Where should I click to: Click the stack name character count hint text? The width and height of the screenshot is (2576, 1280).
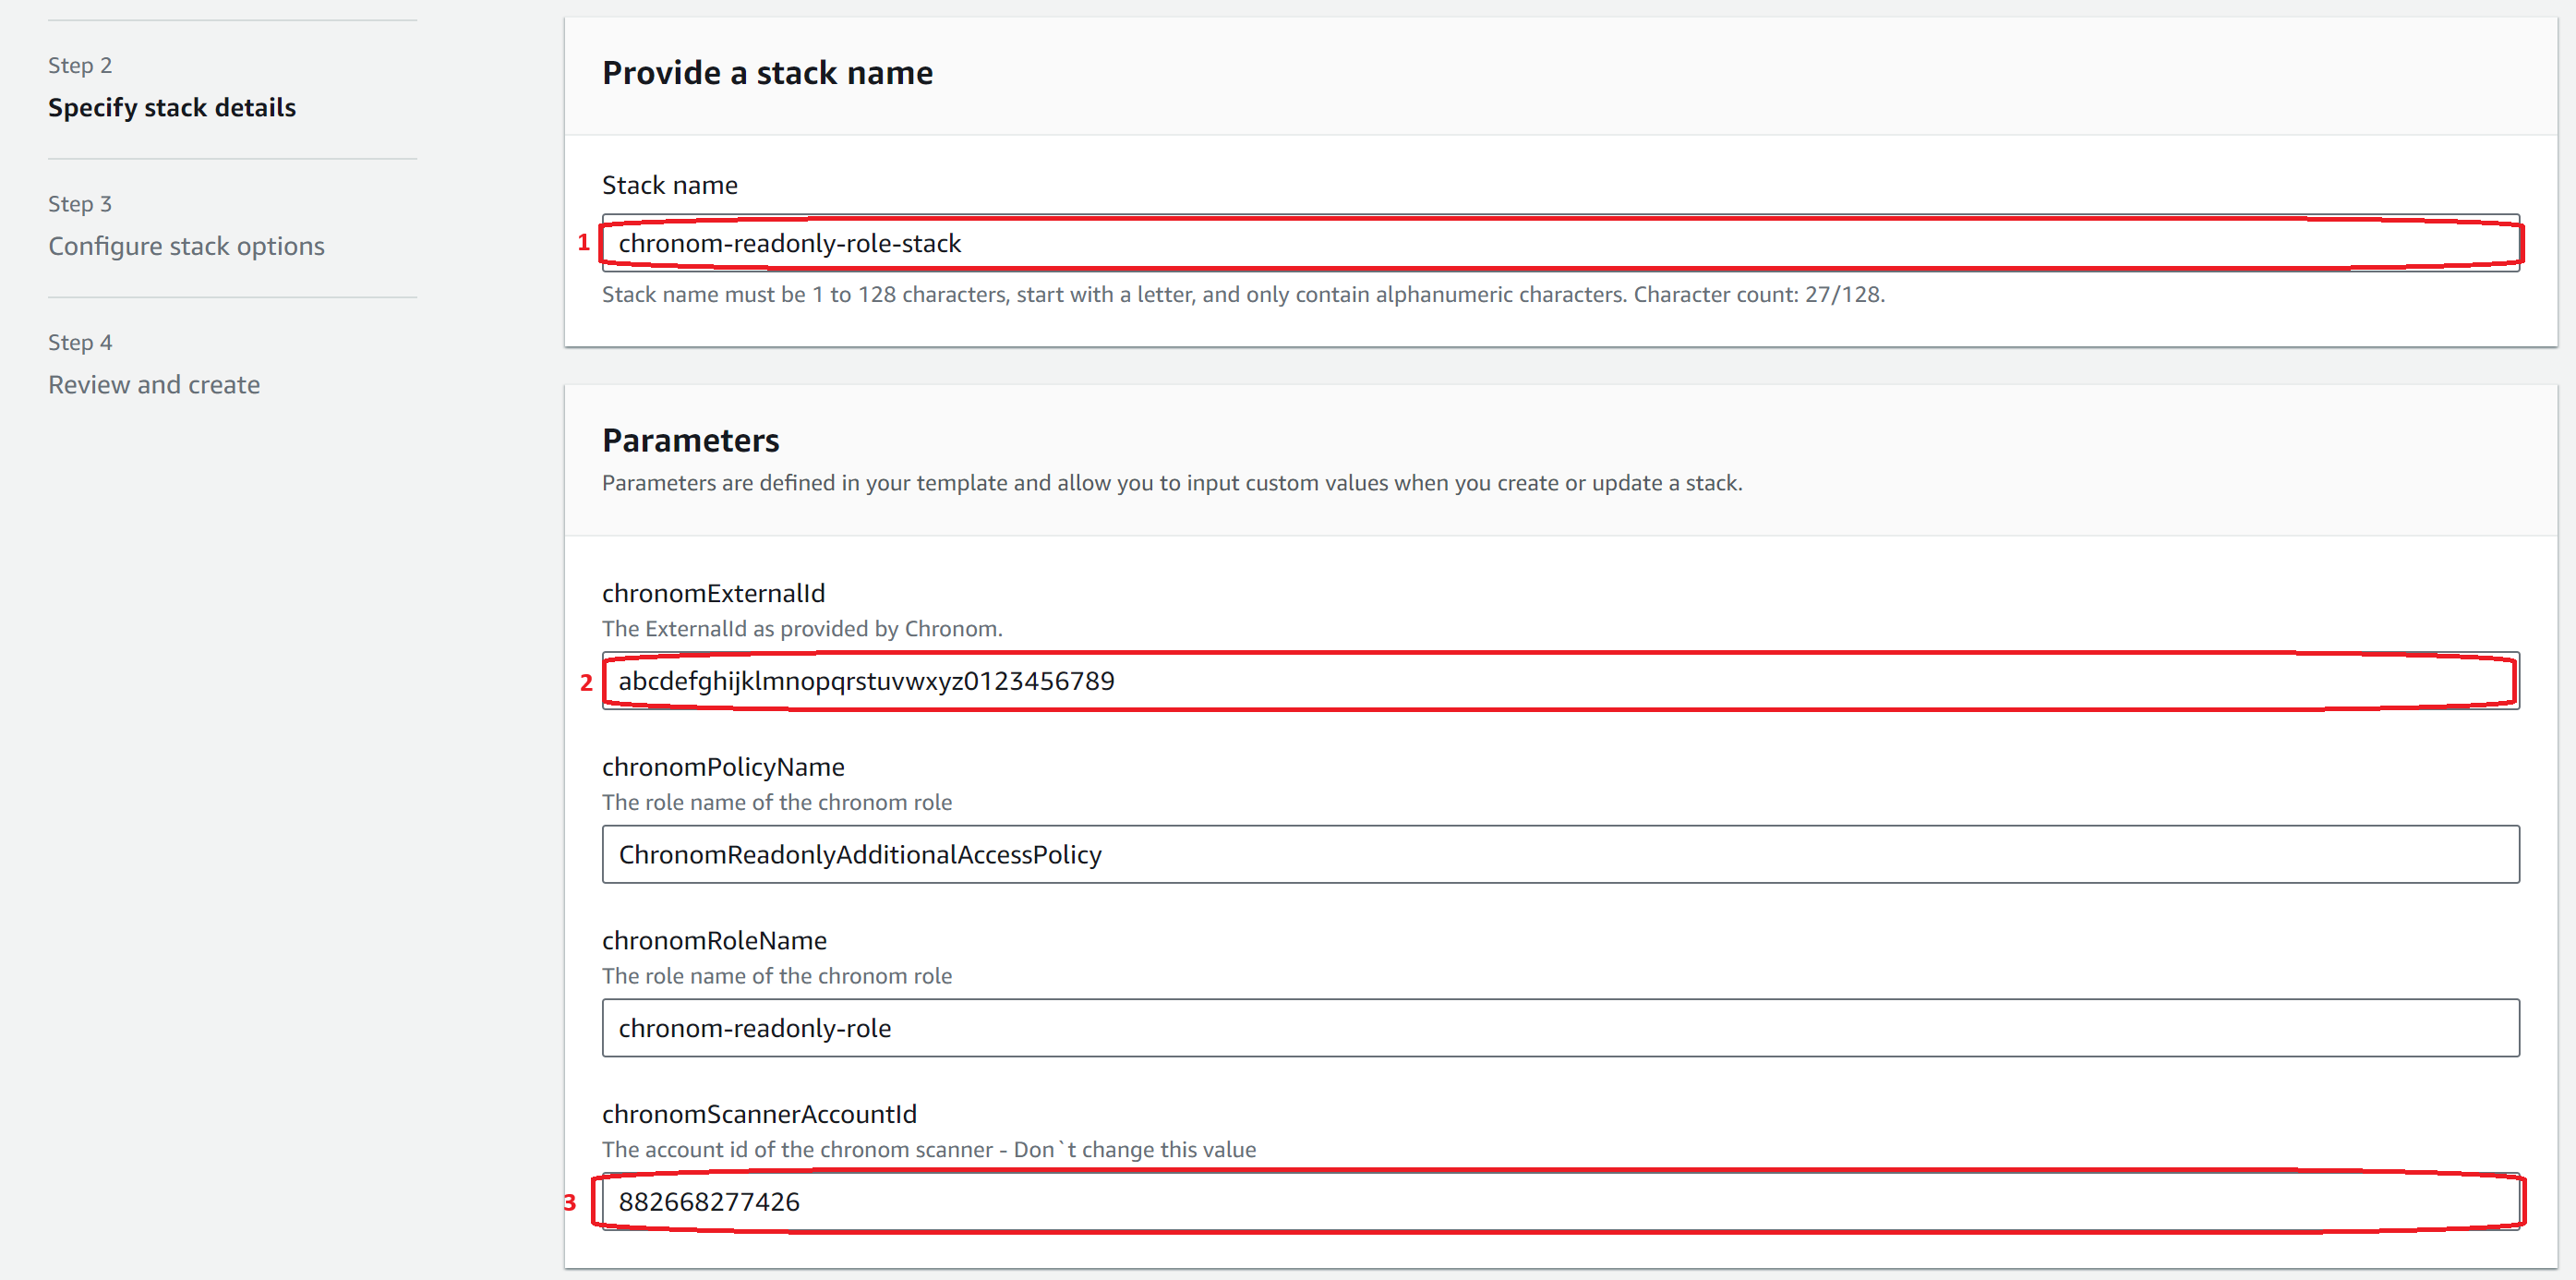click(1243, 295)
